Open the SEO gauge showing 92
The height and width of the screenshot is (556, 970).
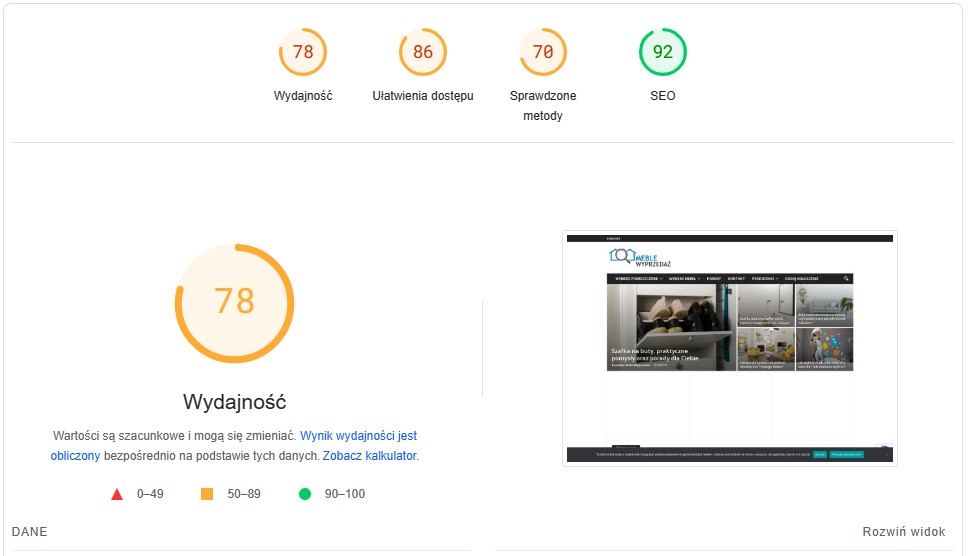tap(663, 52)
